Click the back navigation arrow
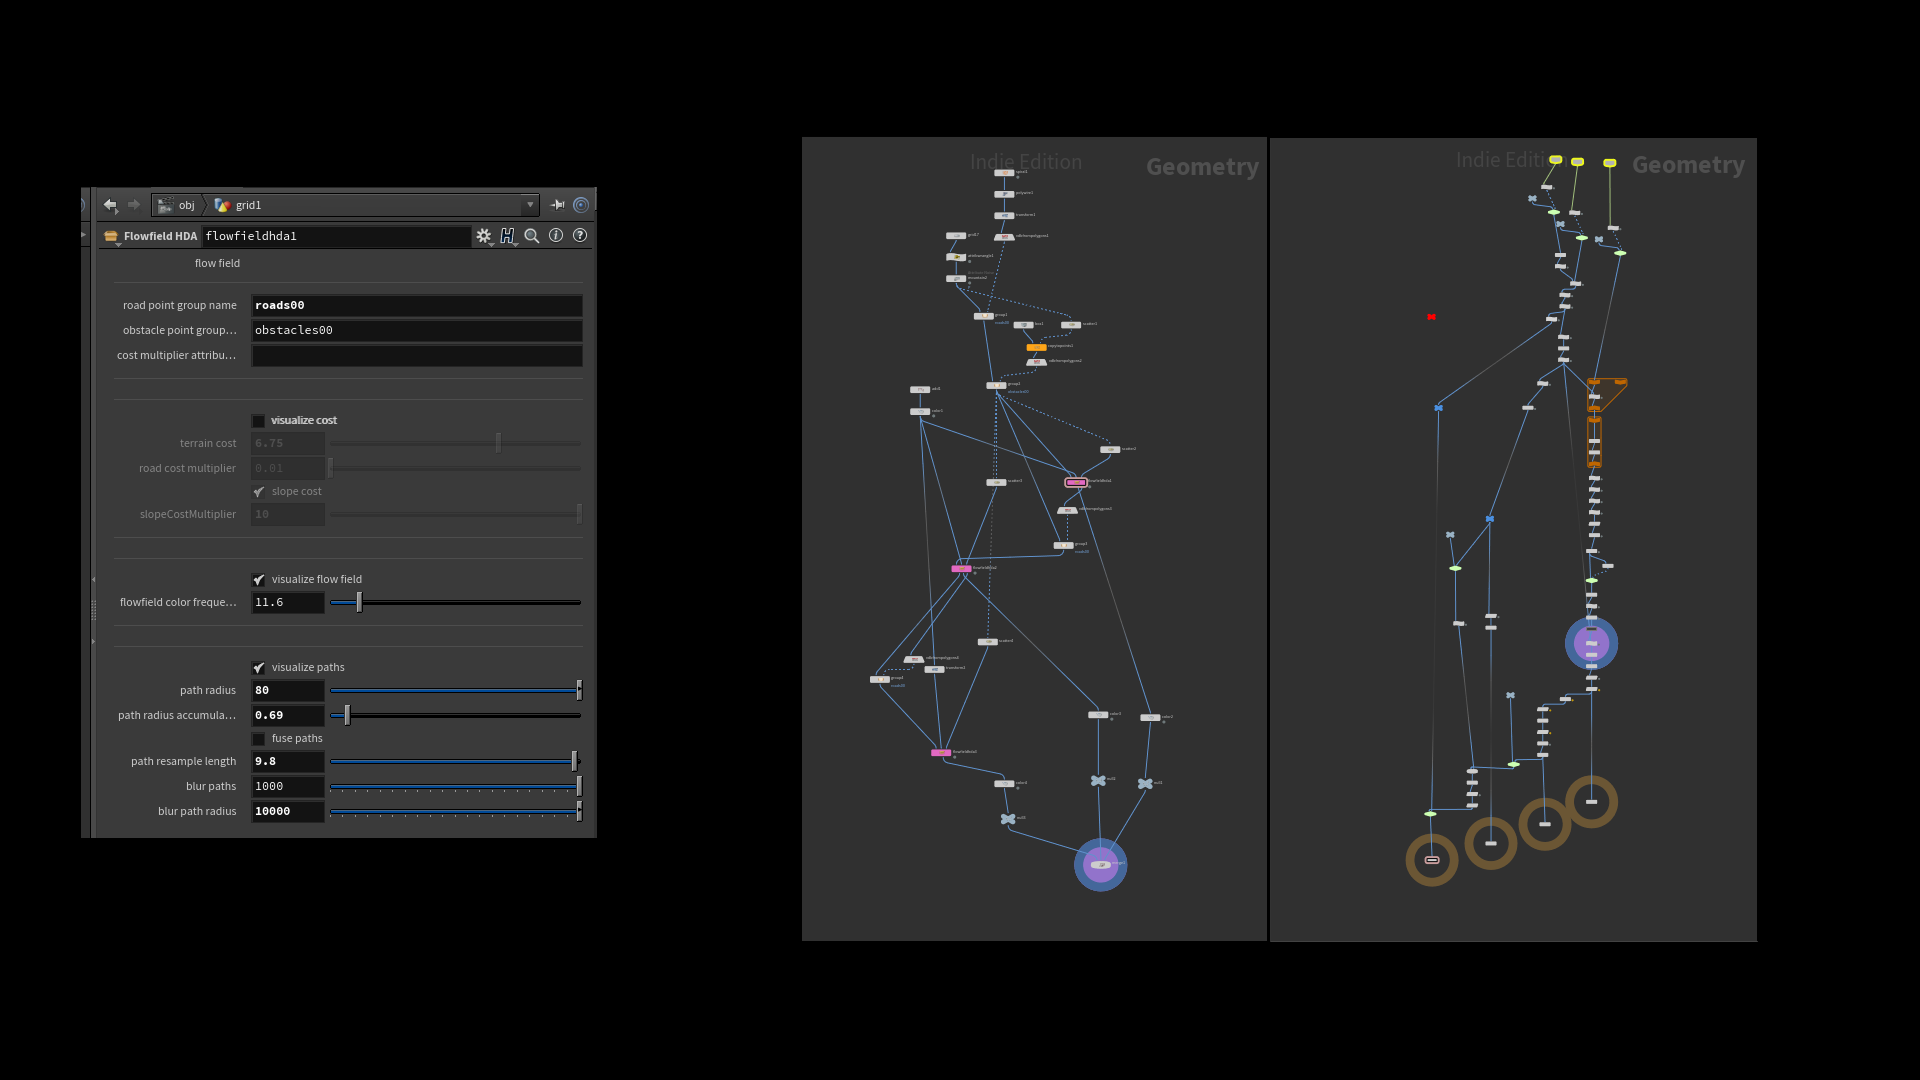Image resolution: width=1920 pixels, height=1080 pixels. pos(110,205)
